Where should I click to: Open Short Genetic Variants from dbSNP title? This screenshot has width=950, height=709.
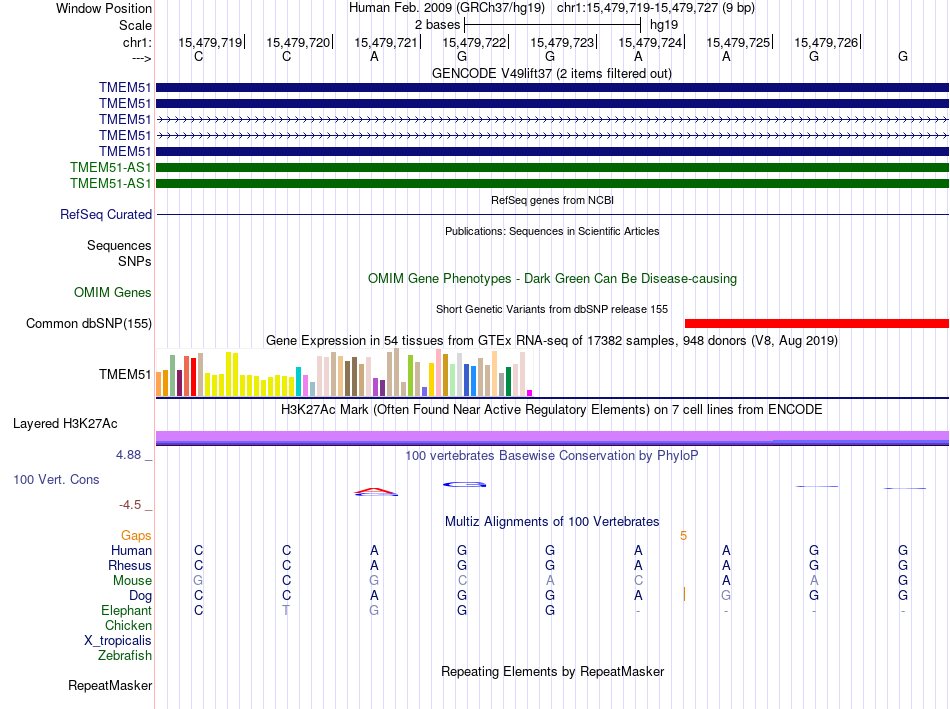coord(552,309)
